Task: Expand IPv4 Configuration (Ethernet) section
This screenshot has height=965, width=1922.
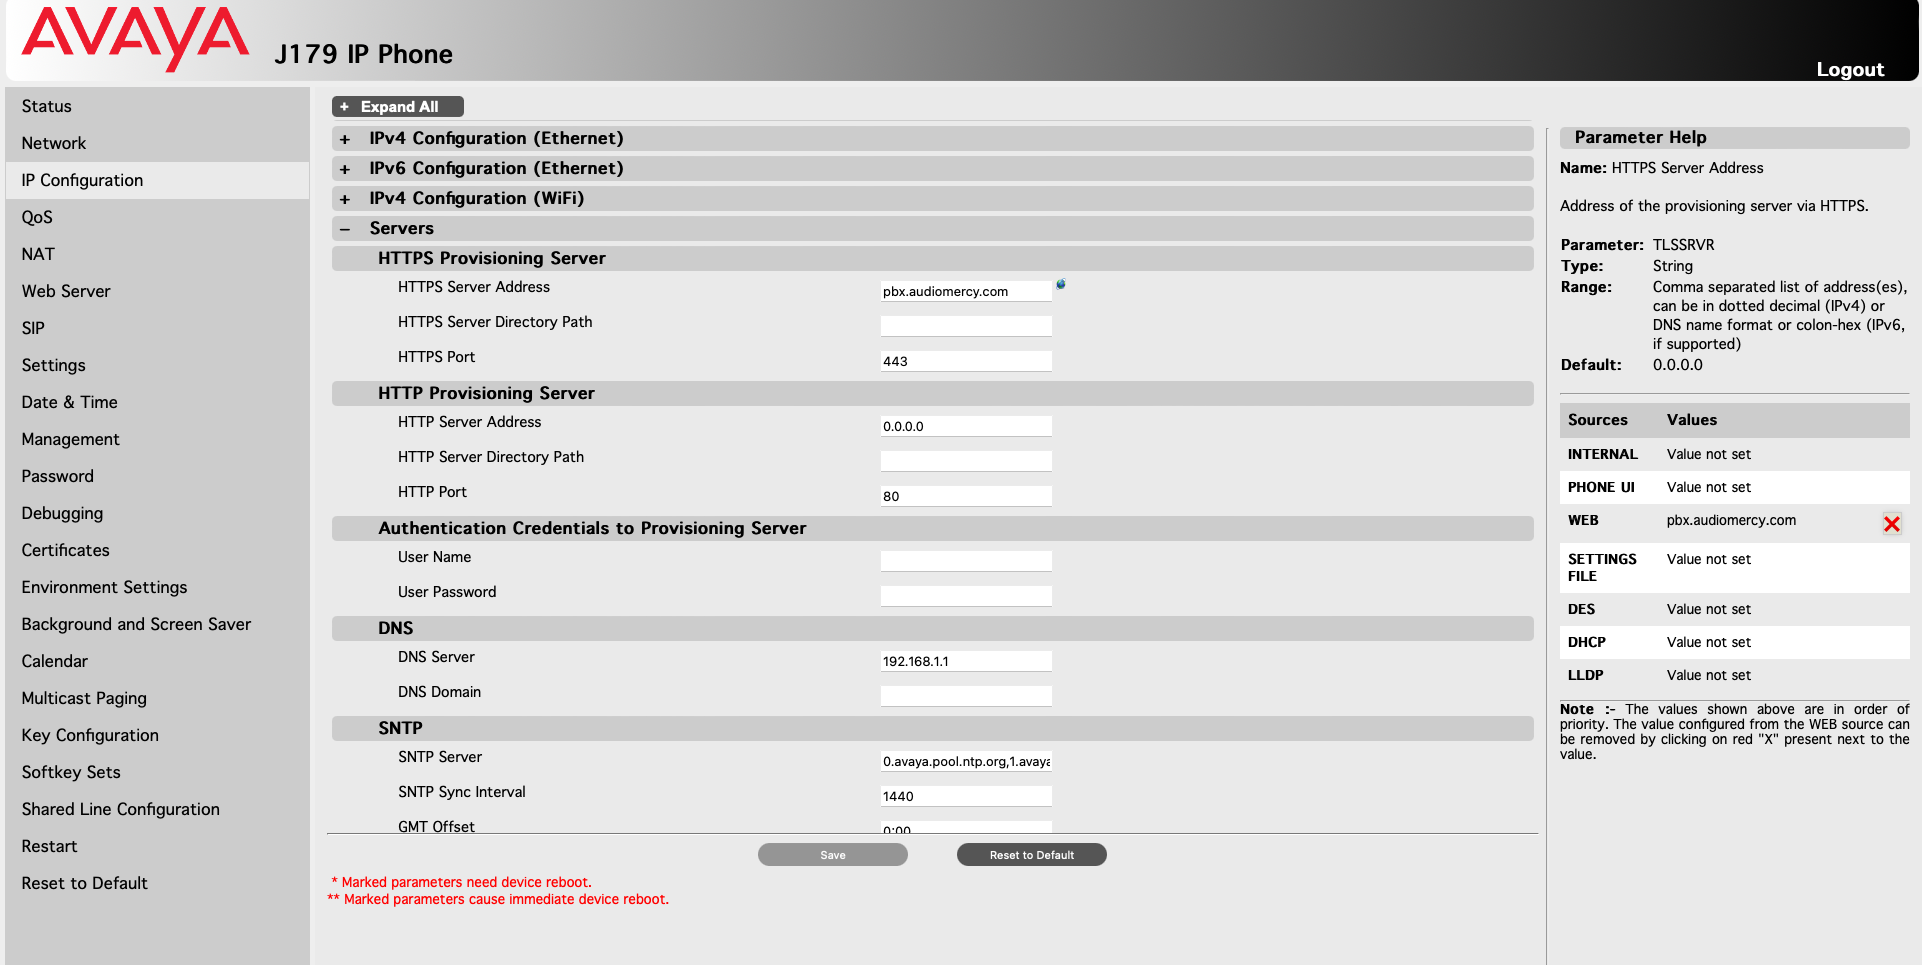Action: (x=932, y=138)
